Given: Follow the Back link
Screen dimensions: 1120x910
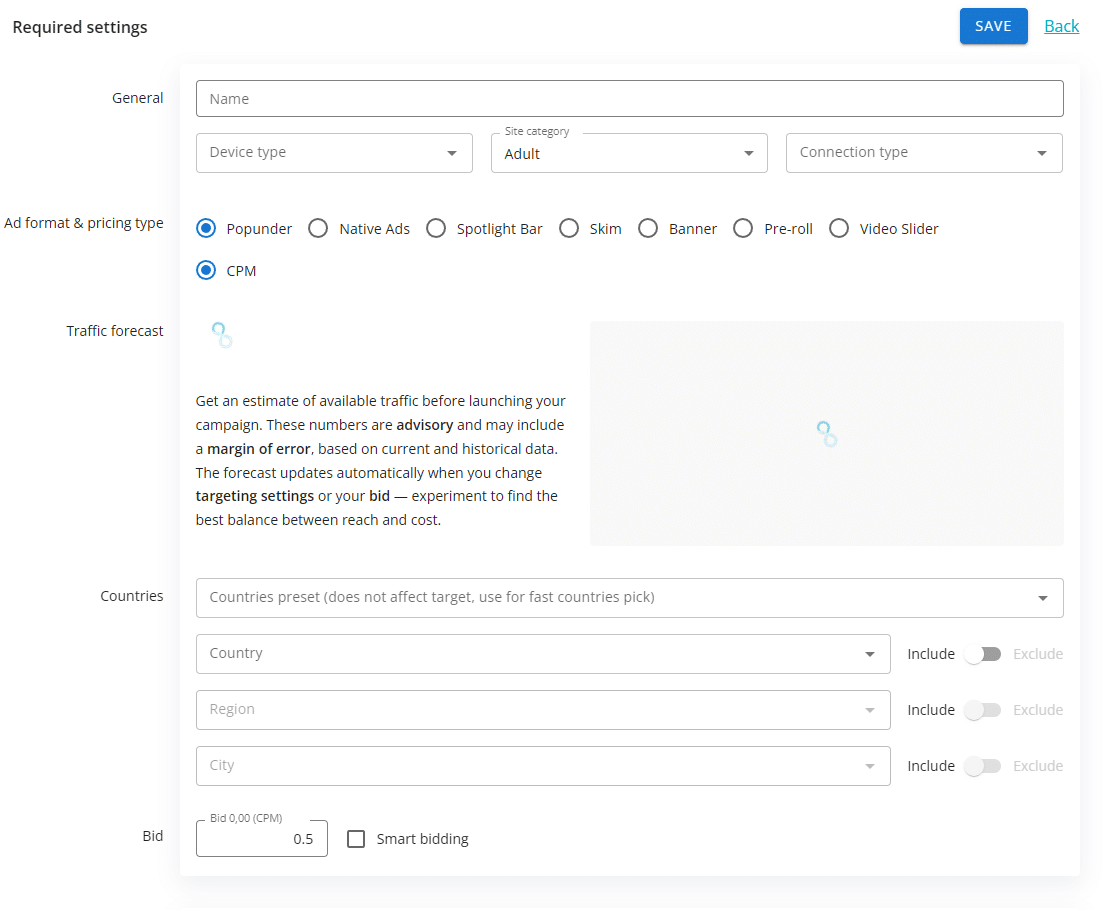Looking at the screenshot, I should [x=1061, y=26].
